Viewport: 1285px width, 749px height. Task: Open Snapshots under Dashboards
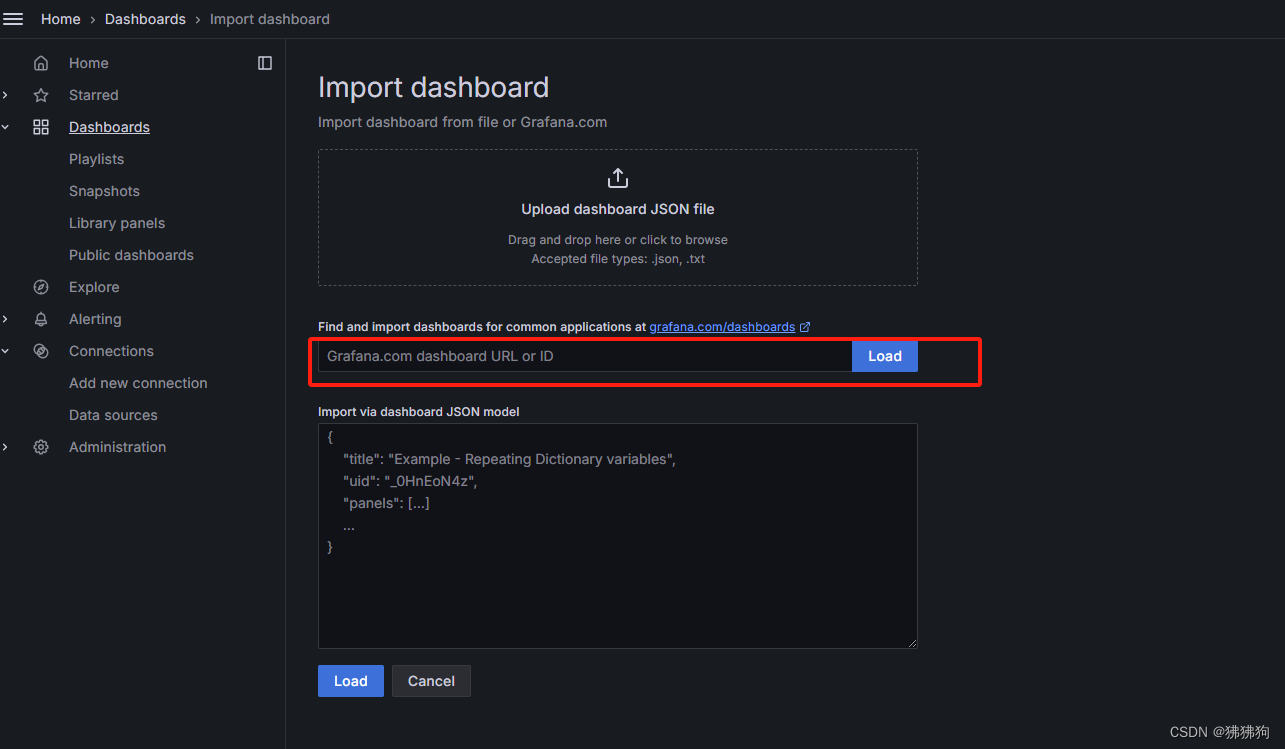tap(104, 191)
